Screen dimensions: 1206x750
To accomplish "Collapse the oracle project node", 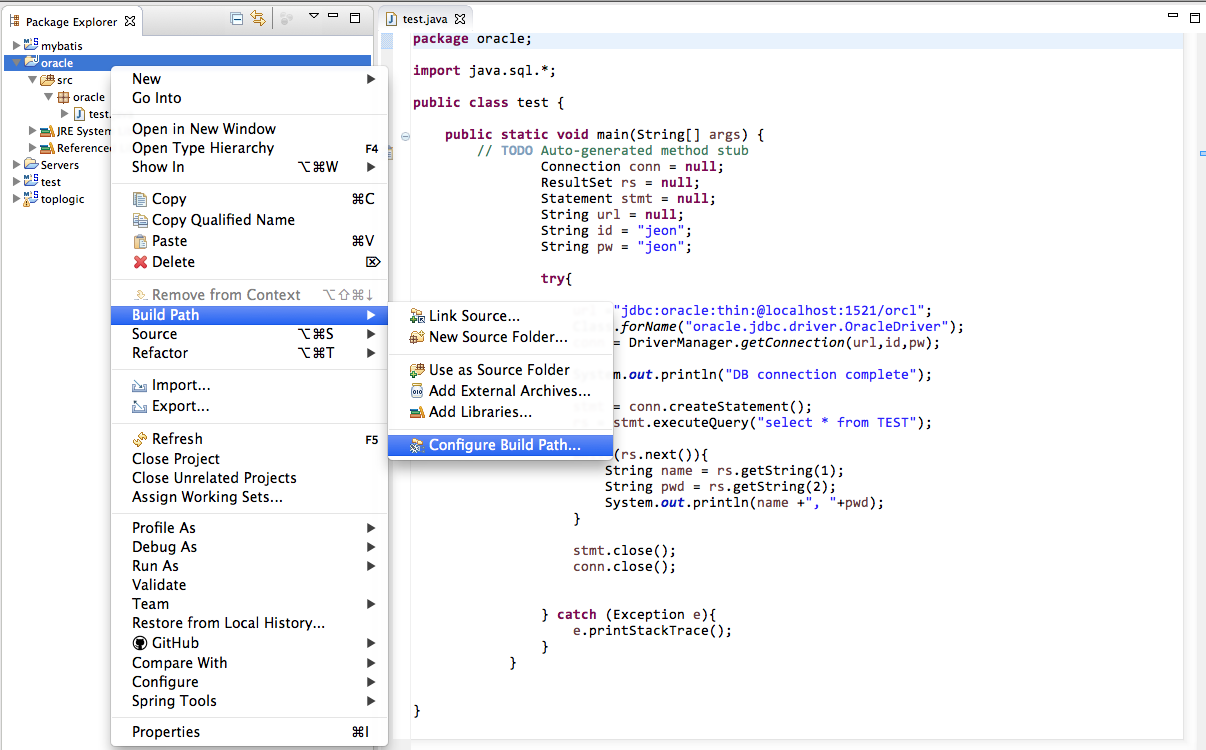I will (x=17, y=63).
